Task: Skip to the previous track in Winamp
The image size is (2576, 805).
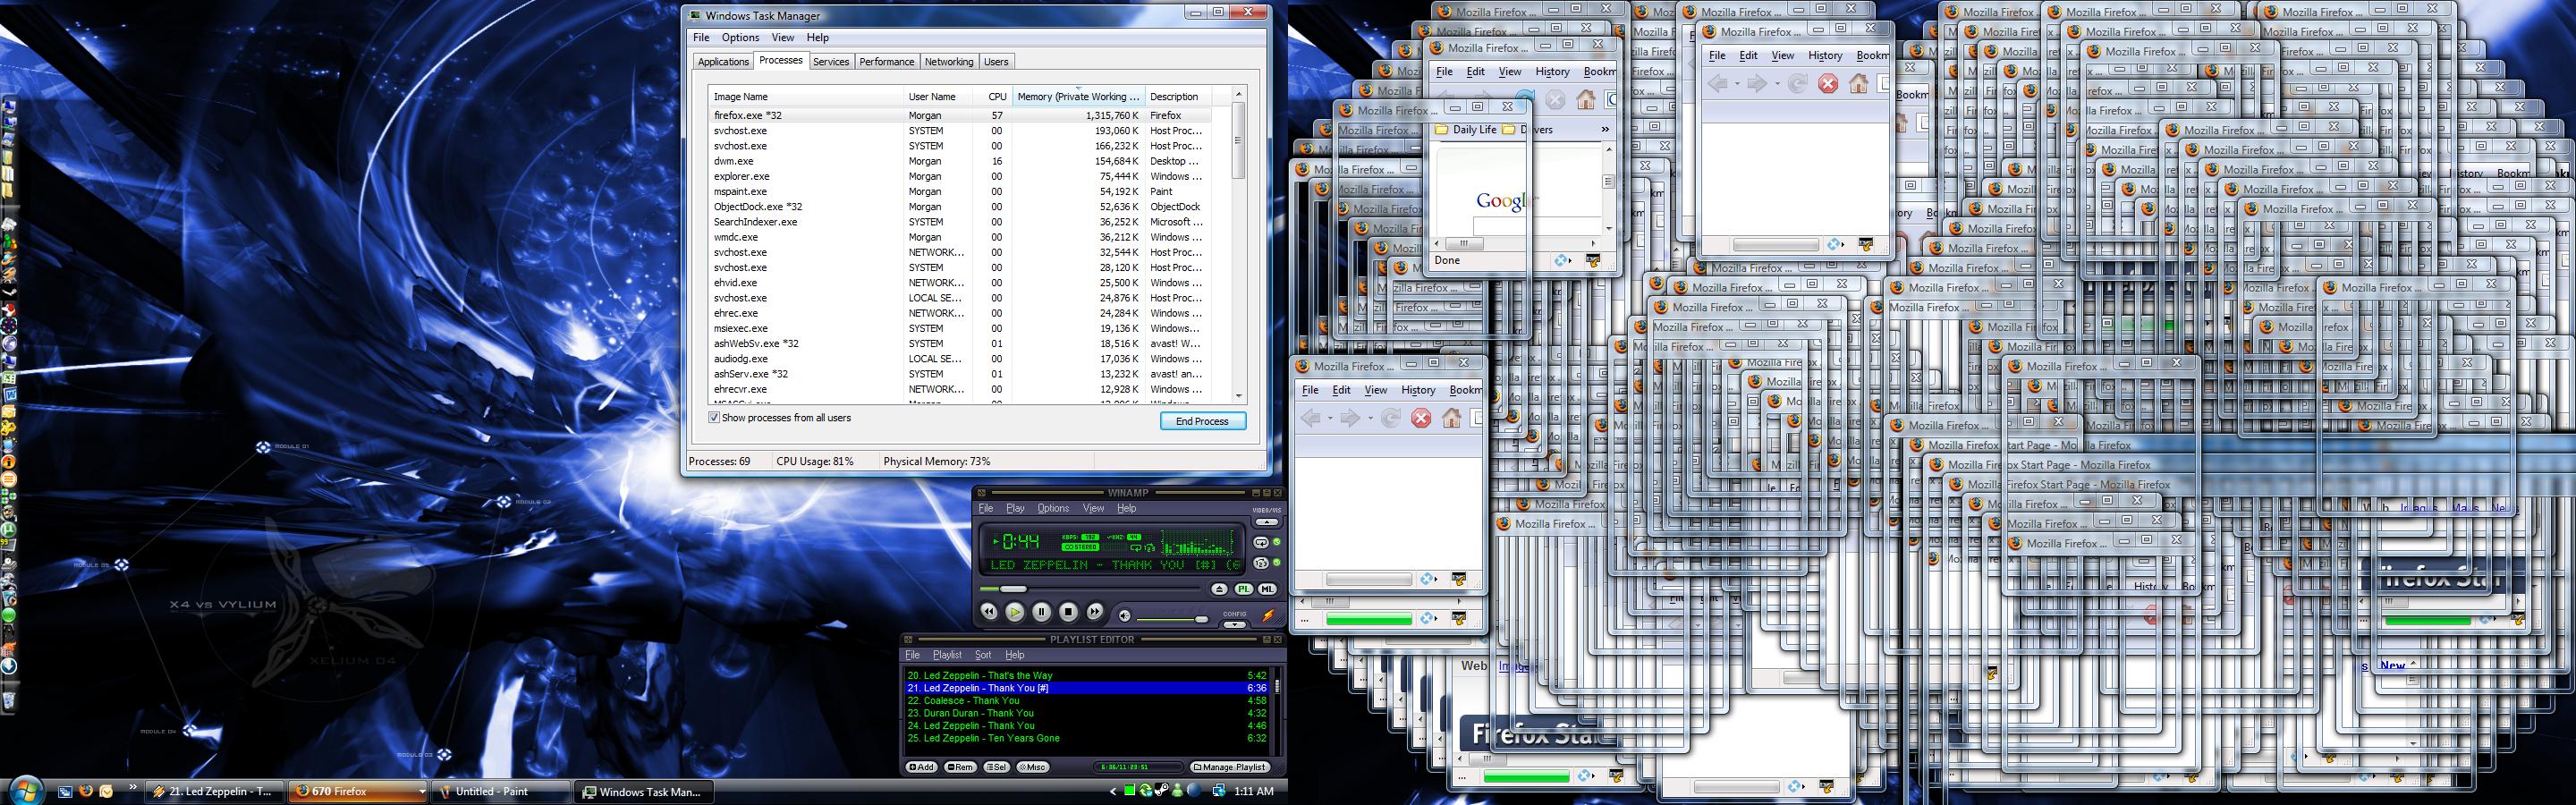Action: [988, 612]
